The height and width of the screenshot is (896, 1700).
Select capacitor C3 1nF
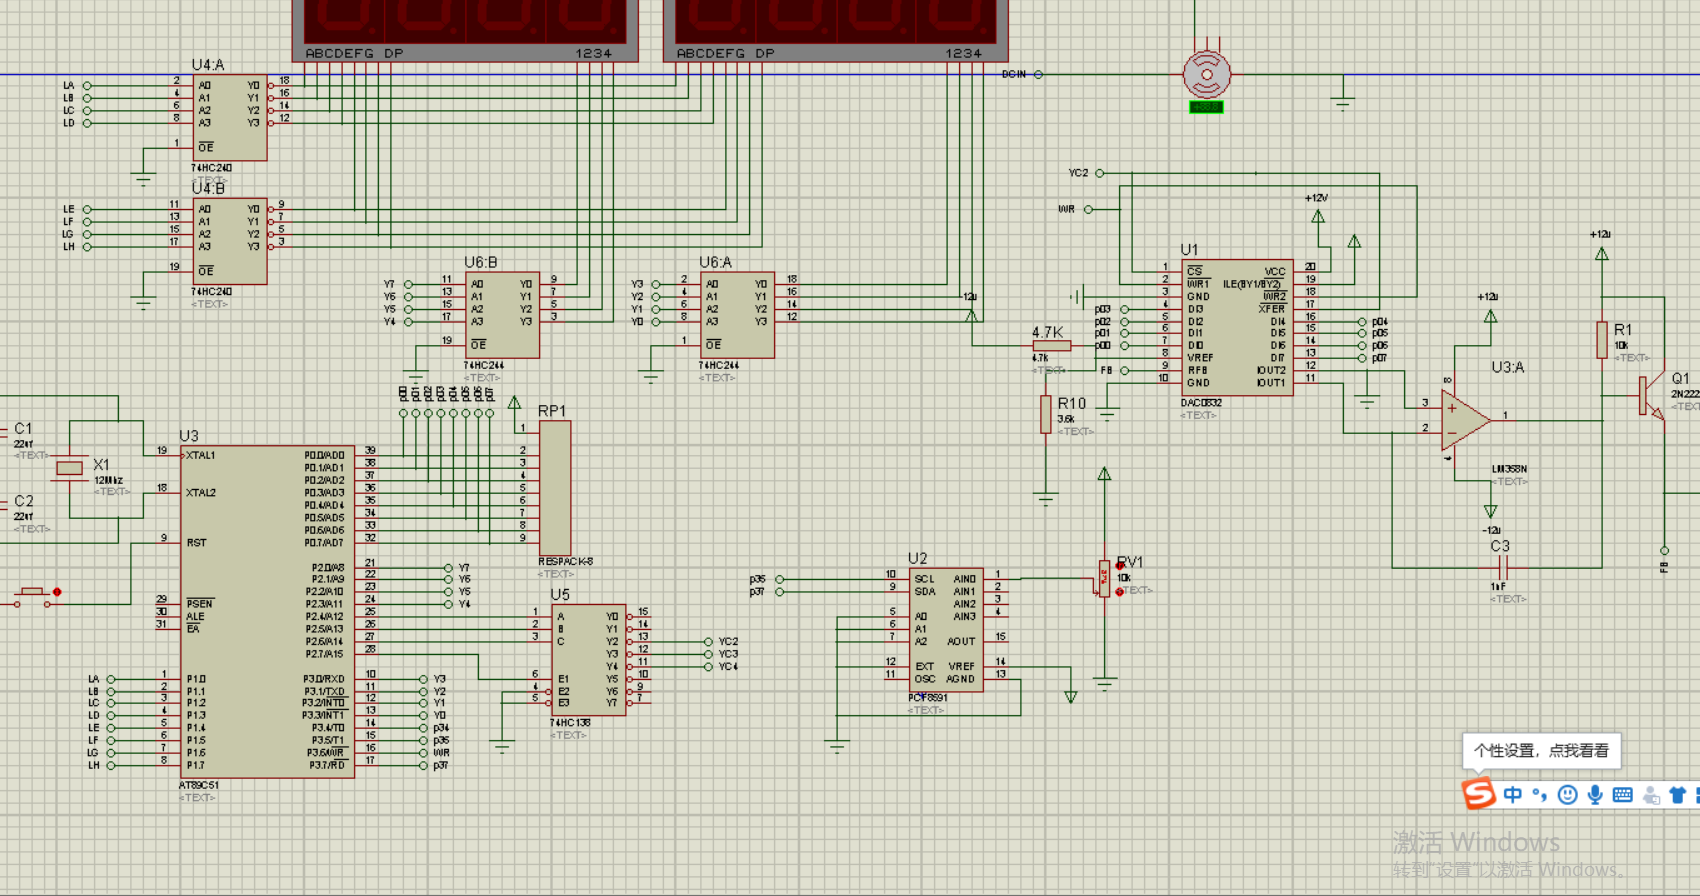1501,568
